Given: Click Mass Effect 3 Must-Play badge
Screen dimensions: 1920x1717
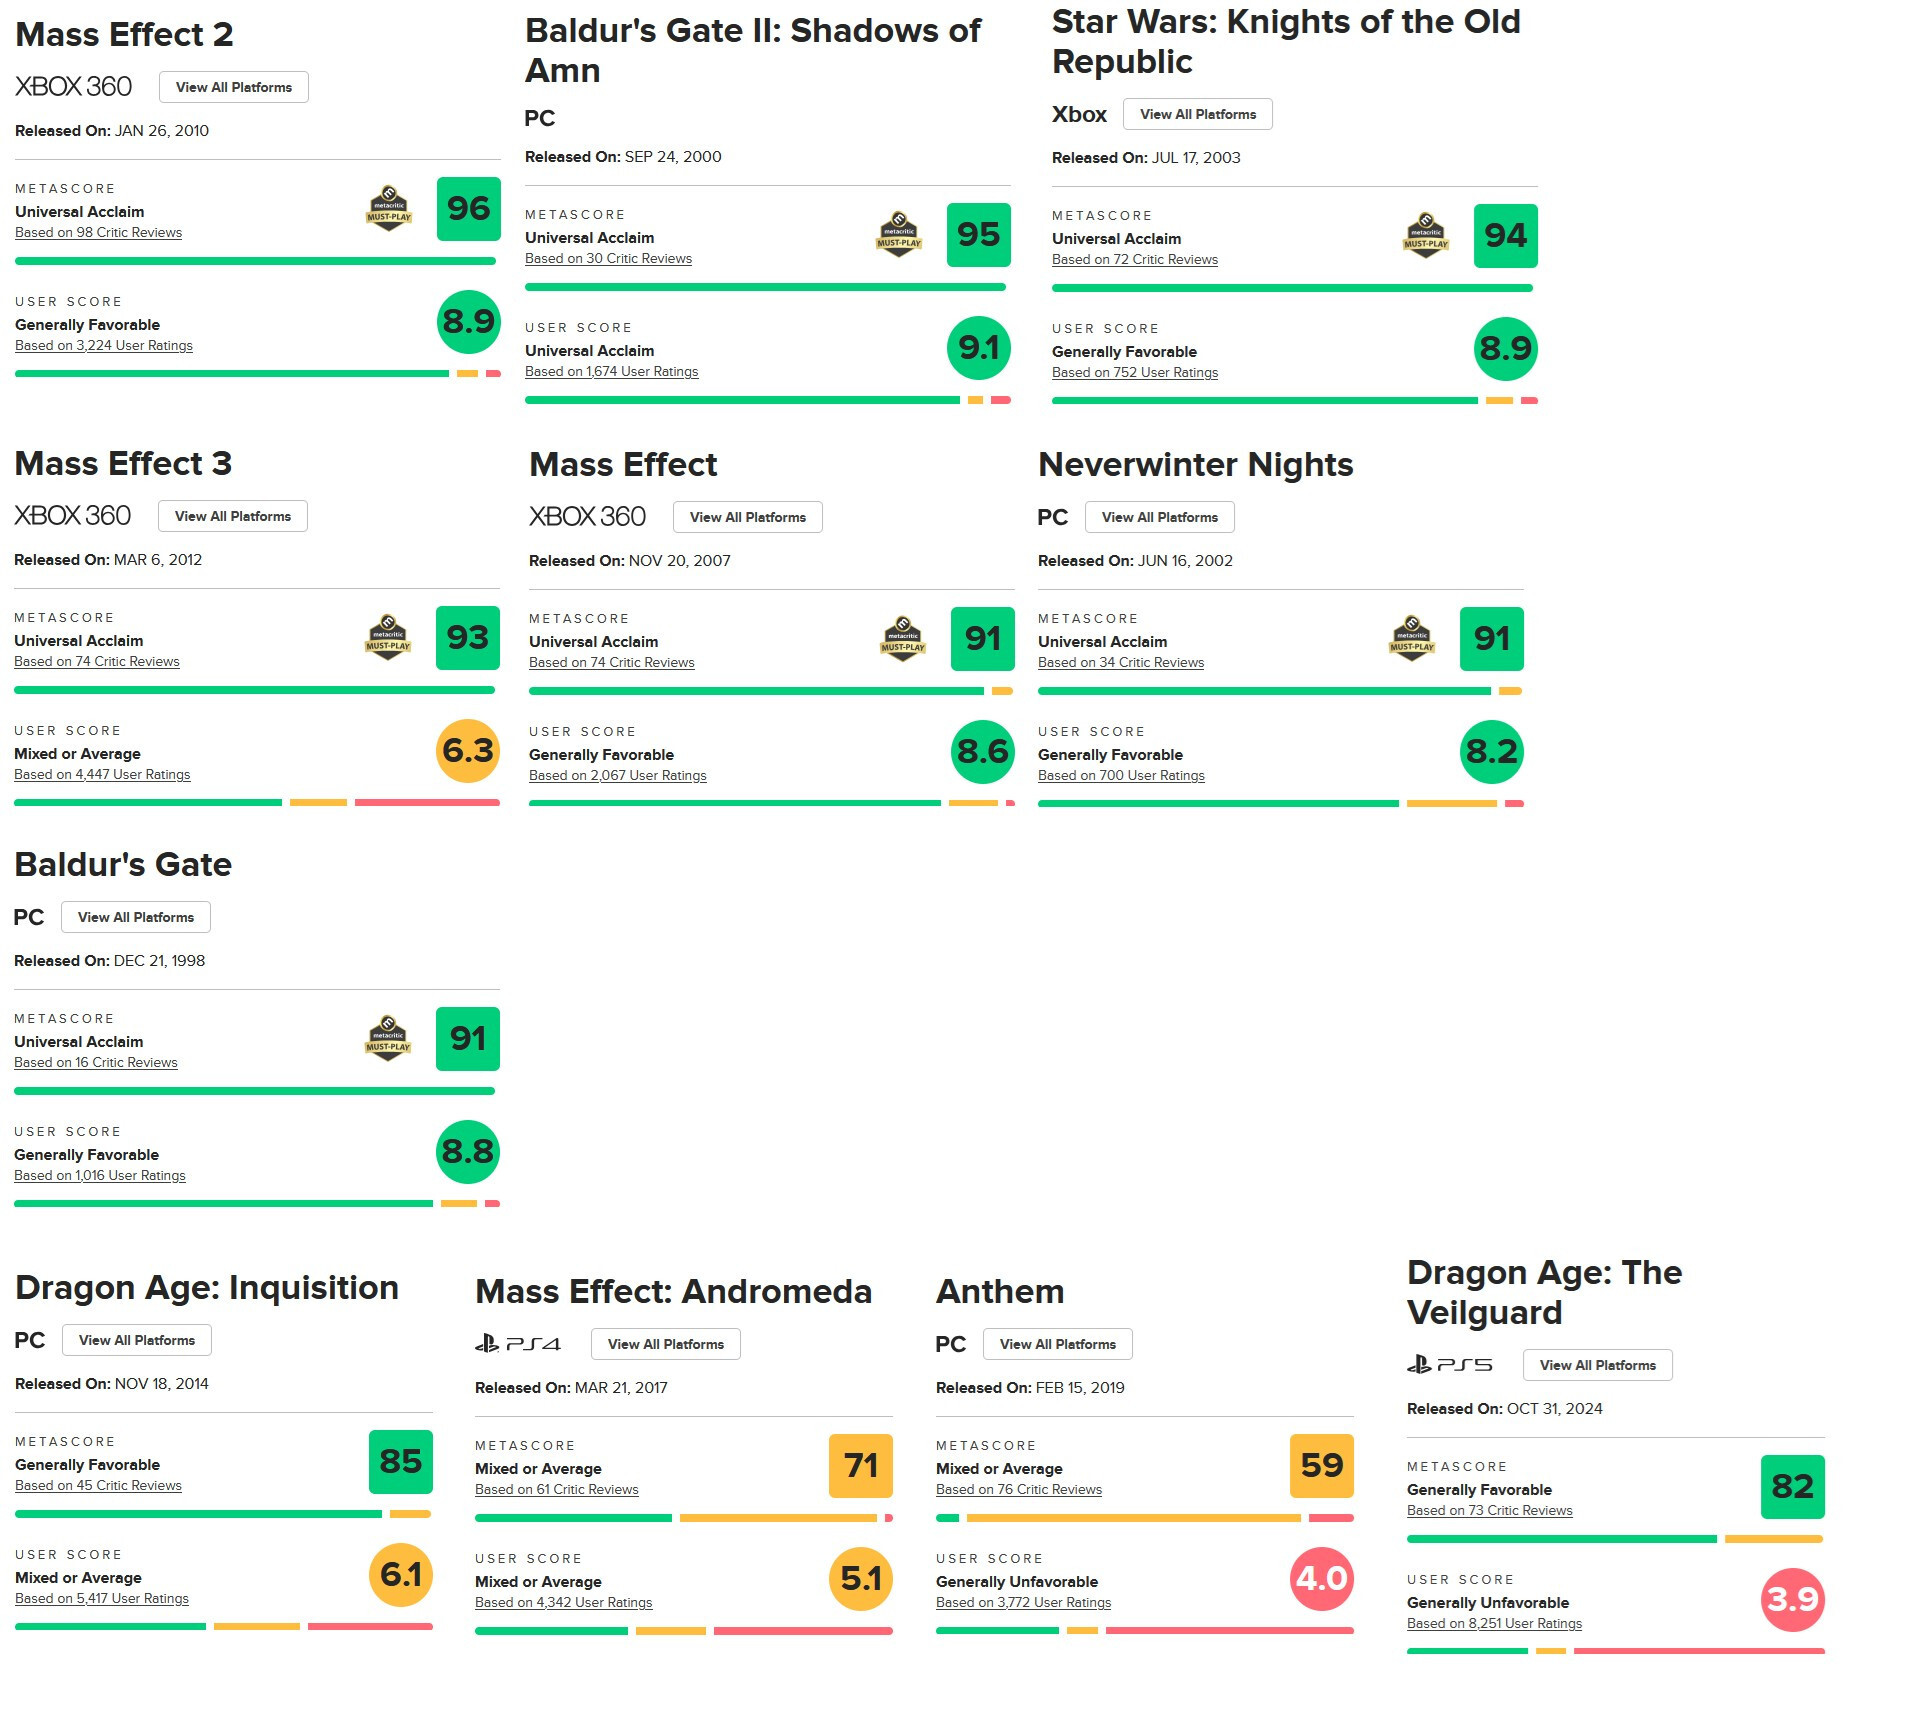Looking at the screenshot, I should pos(388,638).
